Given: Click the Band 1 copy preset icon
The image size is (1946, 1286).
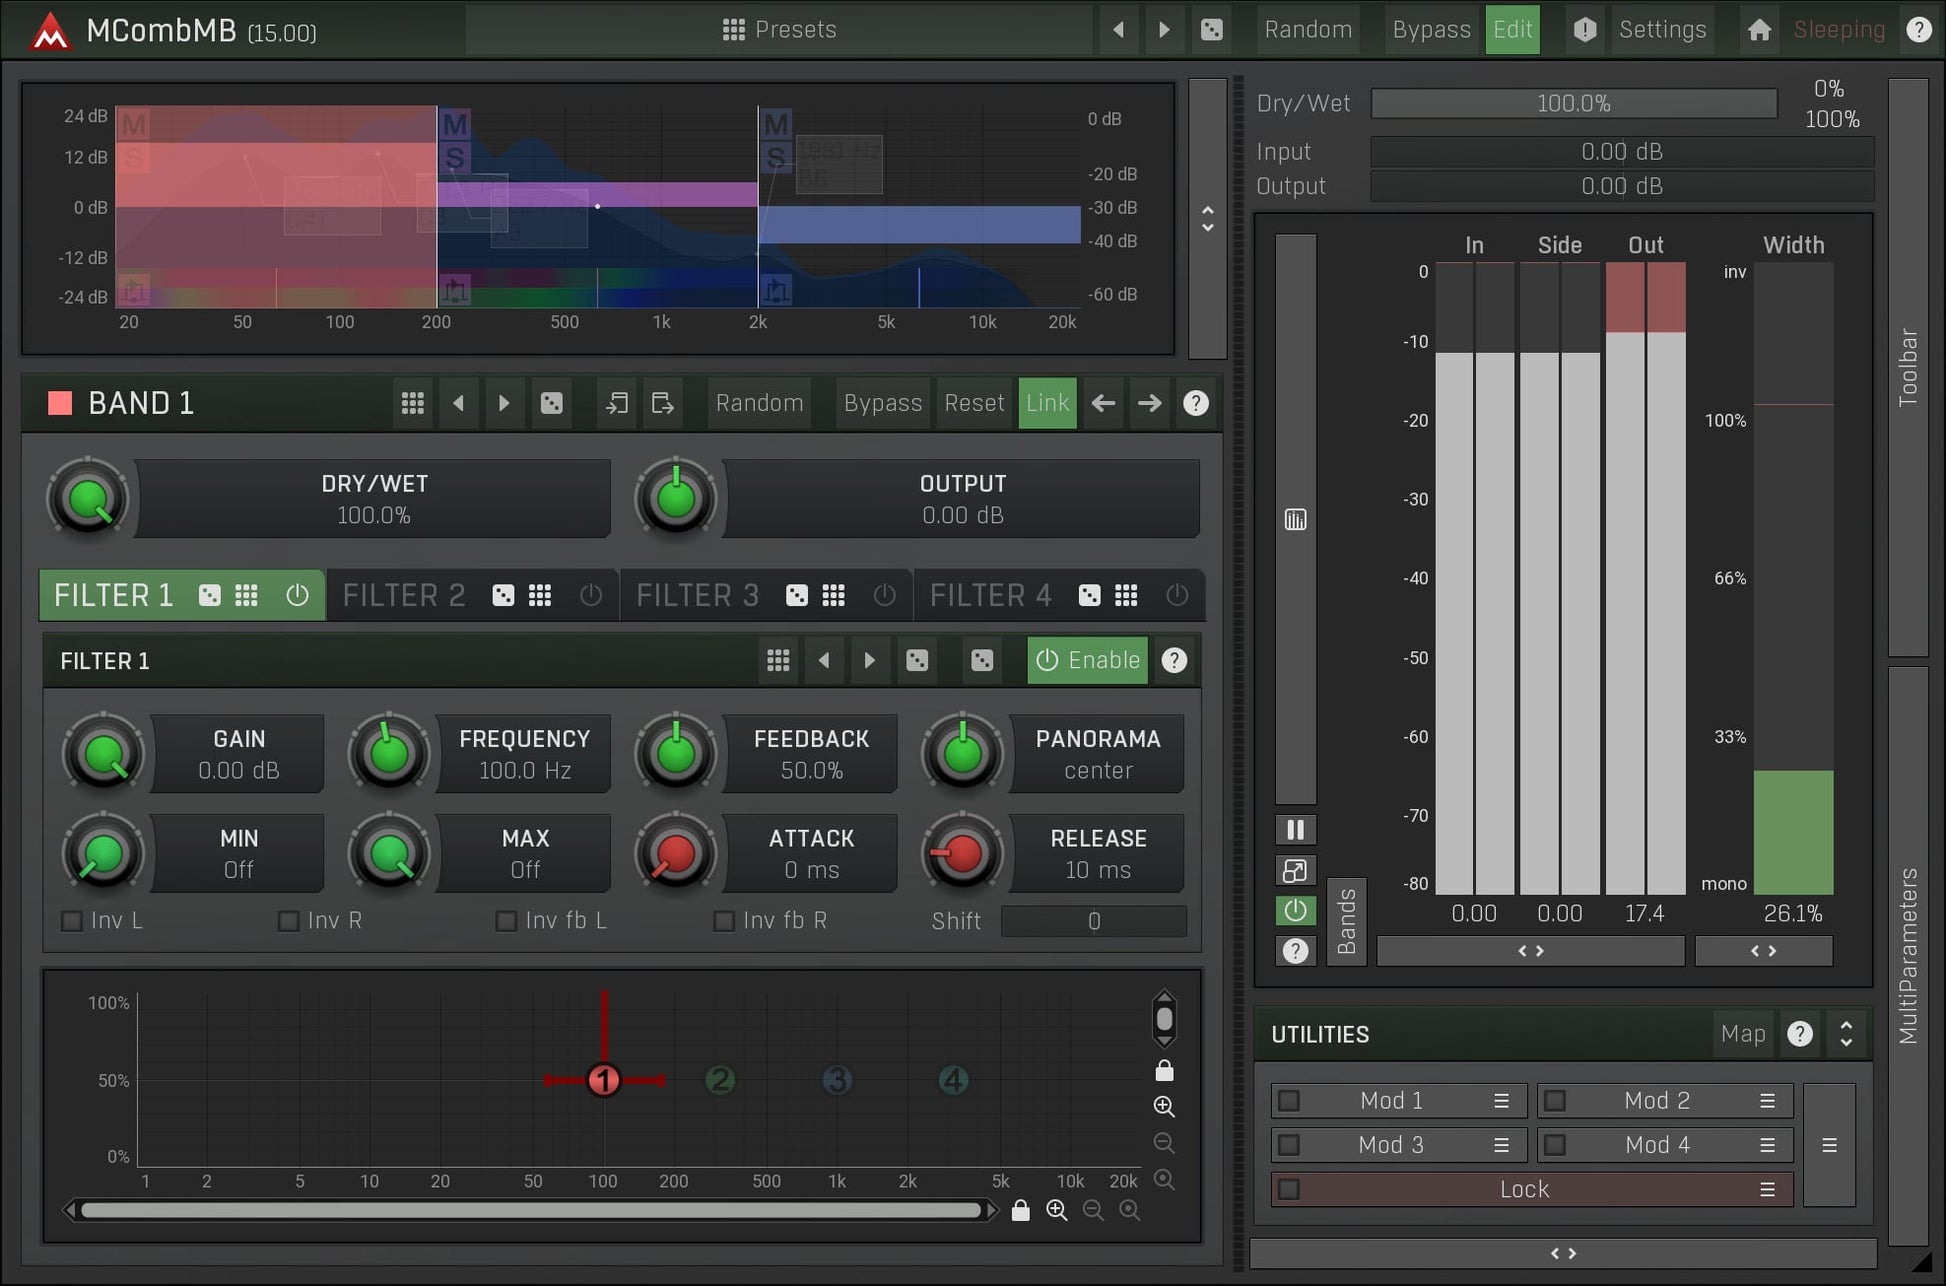Looking at the screenshot, I should pyautogui.click(x=617, y=403).
